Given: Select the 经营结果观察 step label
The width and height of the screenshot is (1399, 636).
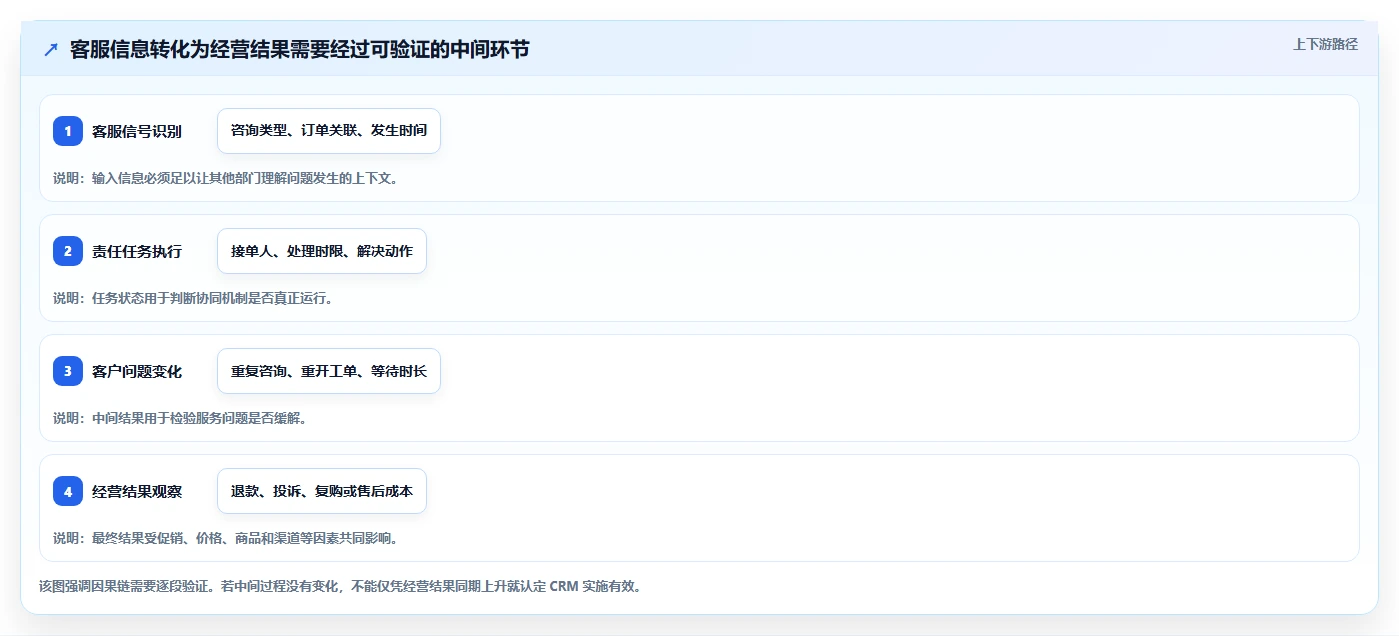Looking at the screenshot, I should (137, 491).
